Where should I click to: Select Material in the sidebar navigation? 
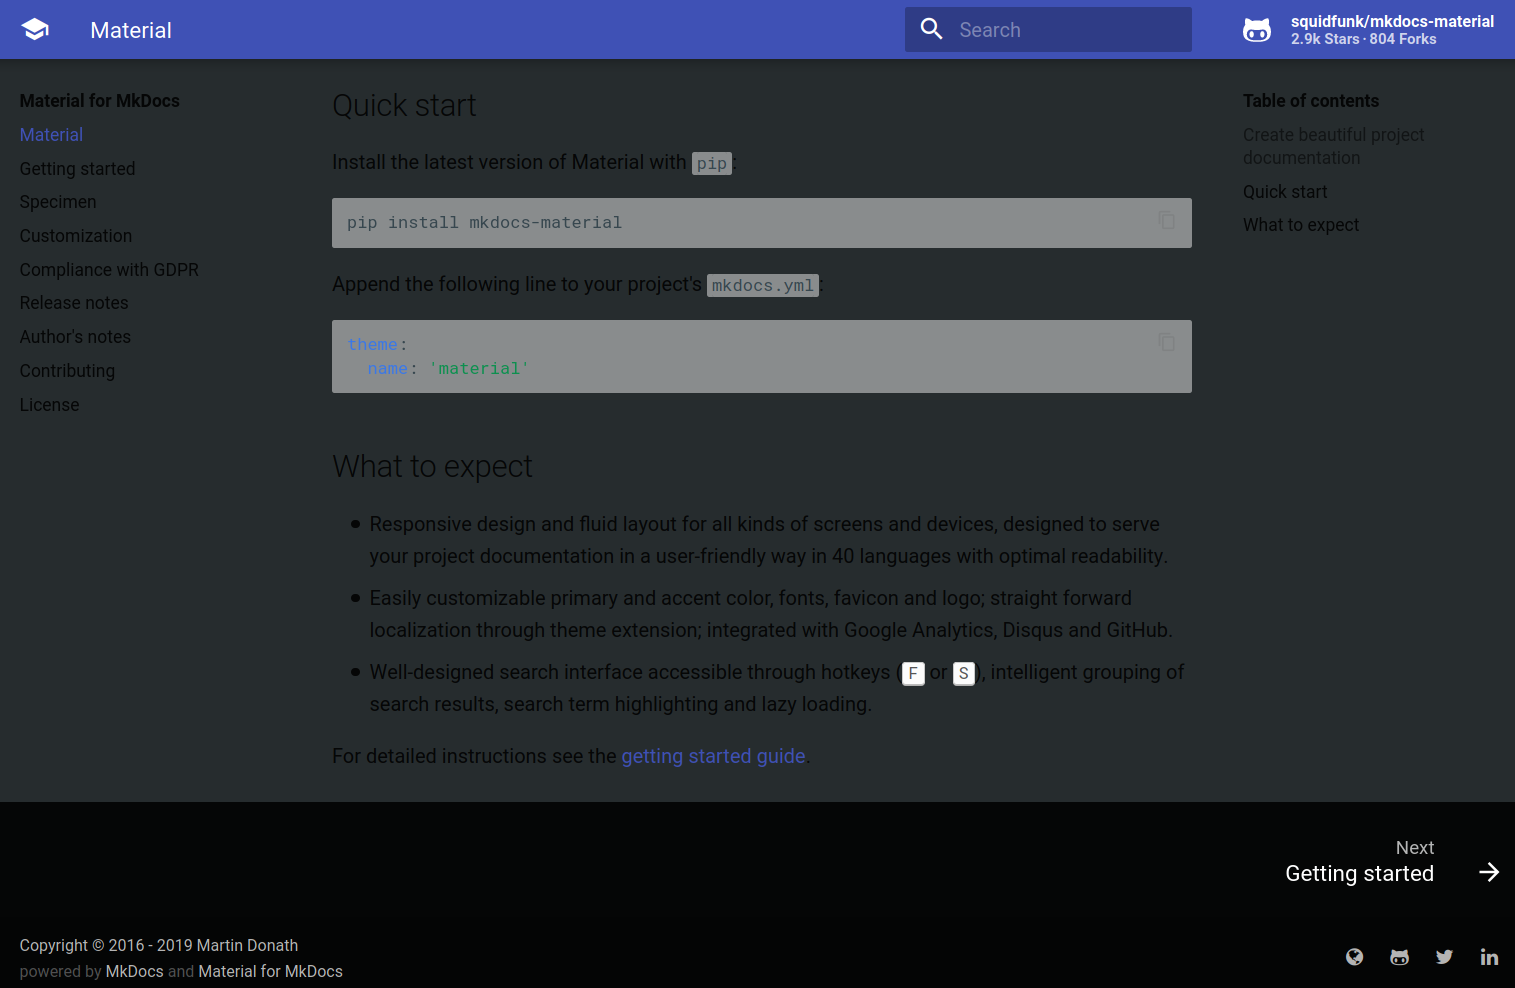[x=51, y=135]
